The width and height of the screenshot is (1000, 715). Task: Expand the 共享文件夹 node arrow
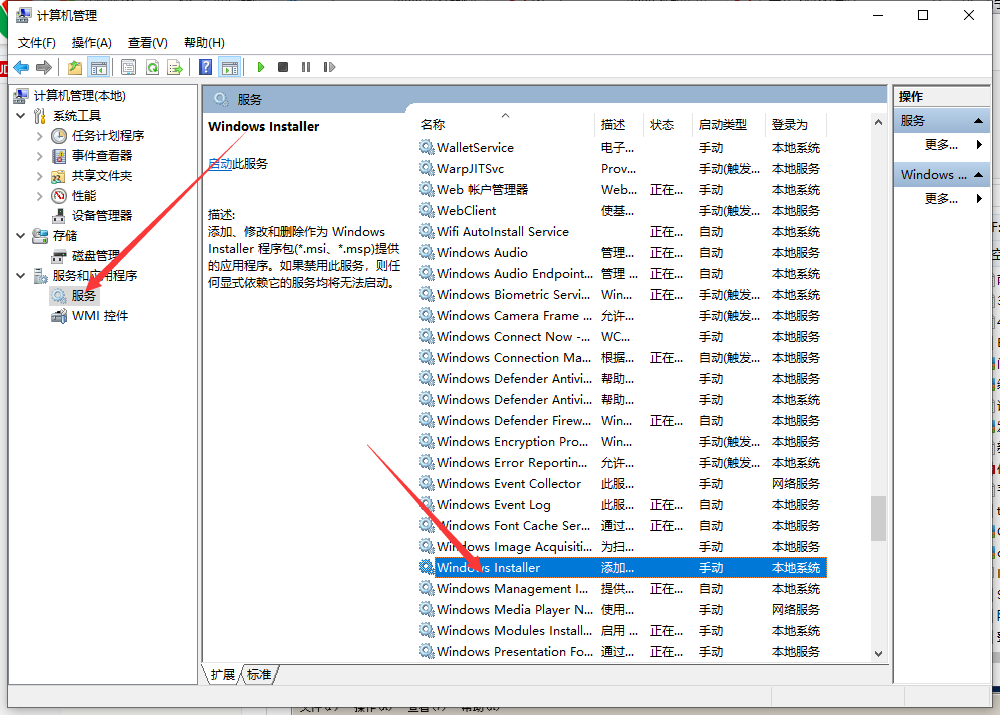pyautogui.click(x=40, y=175)
